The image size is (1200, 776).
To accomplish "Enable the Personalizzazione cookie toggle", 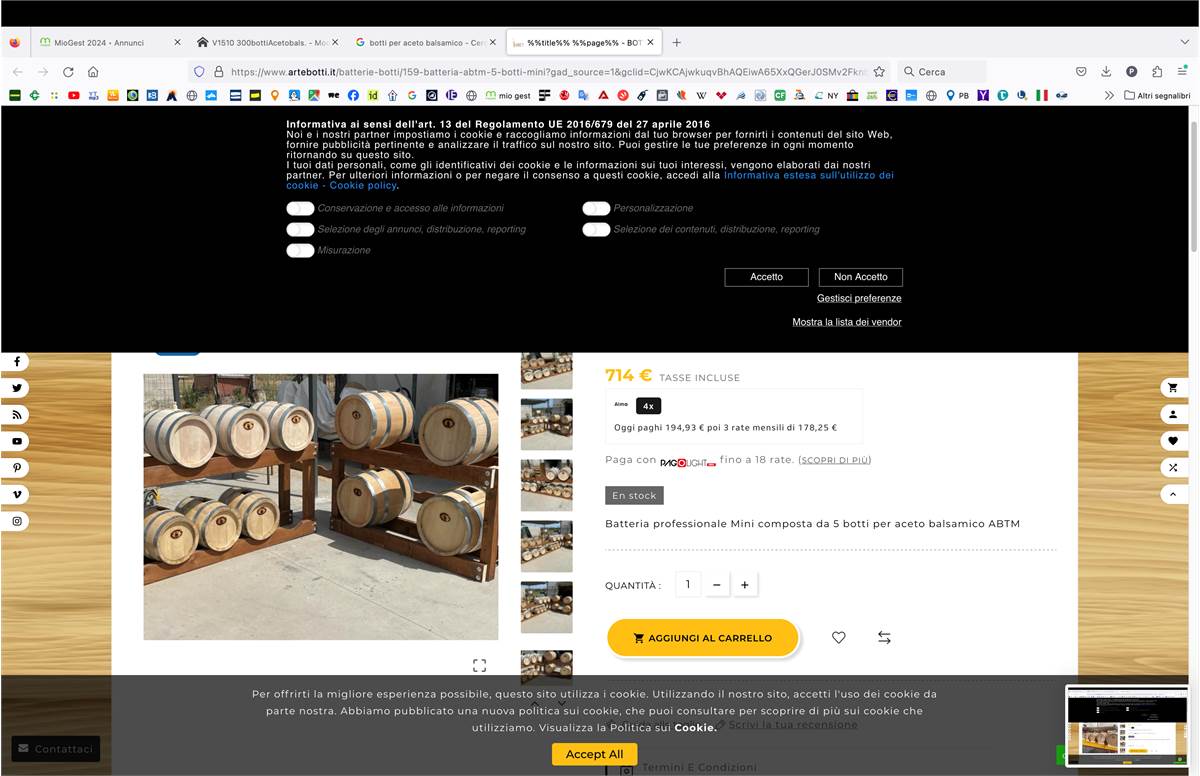I will pyautogui.click(x=596, y=208).
